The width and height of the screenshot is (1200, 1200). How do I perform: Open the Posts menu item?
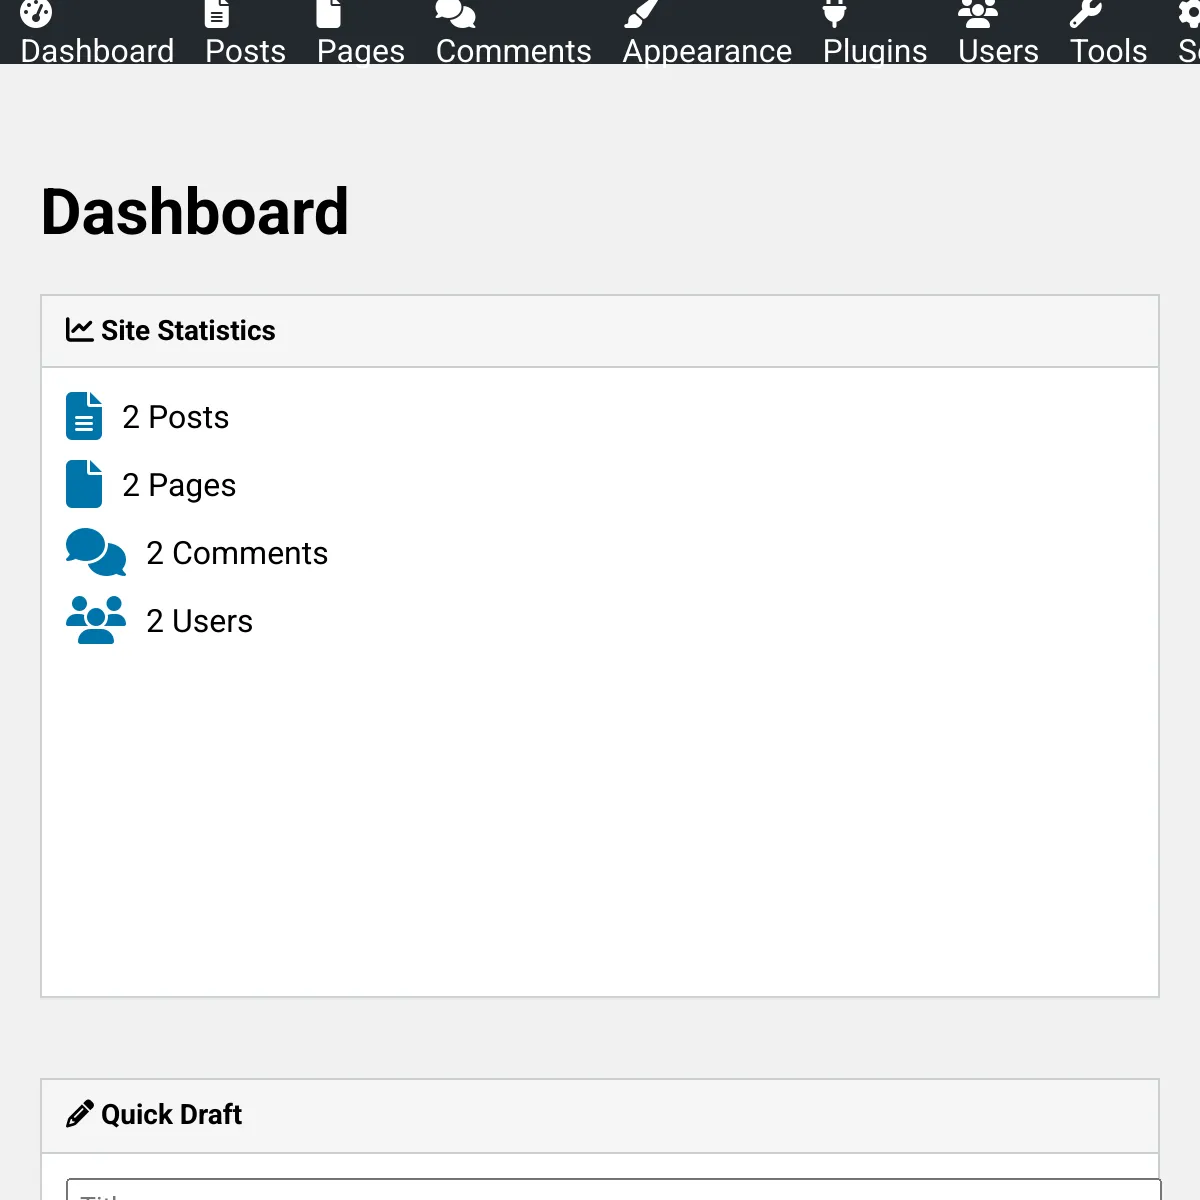coord(245,51)
